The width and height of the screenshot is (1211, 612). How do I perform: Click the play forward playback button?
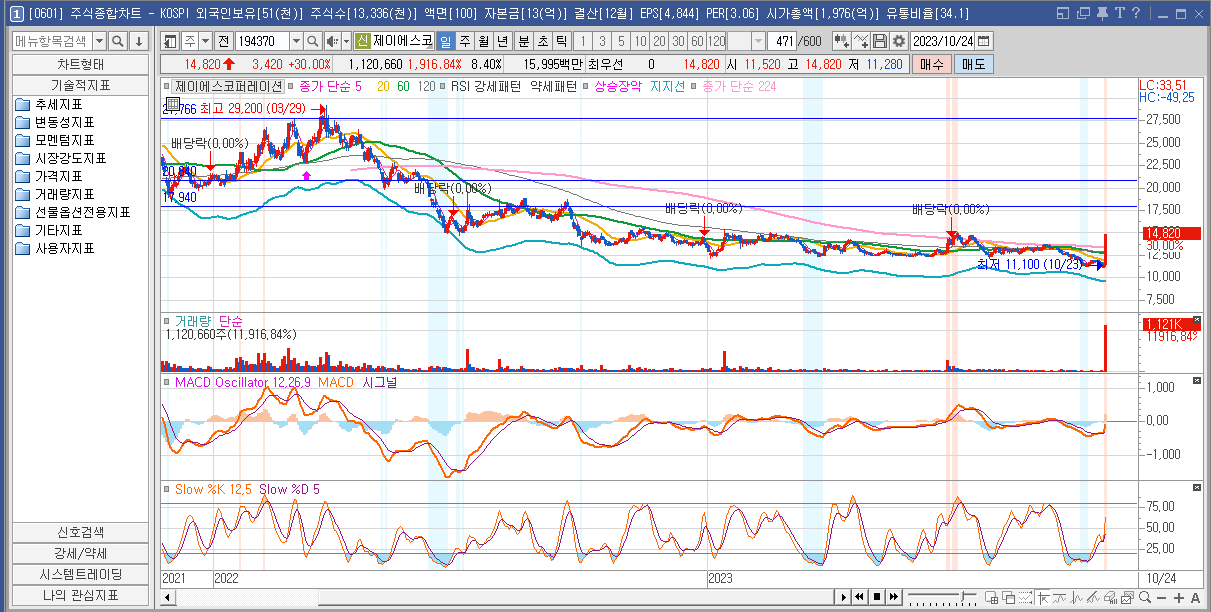click(x=844, y=597)
